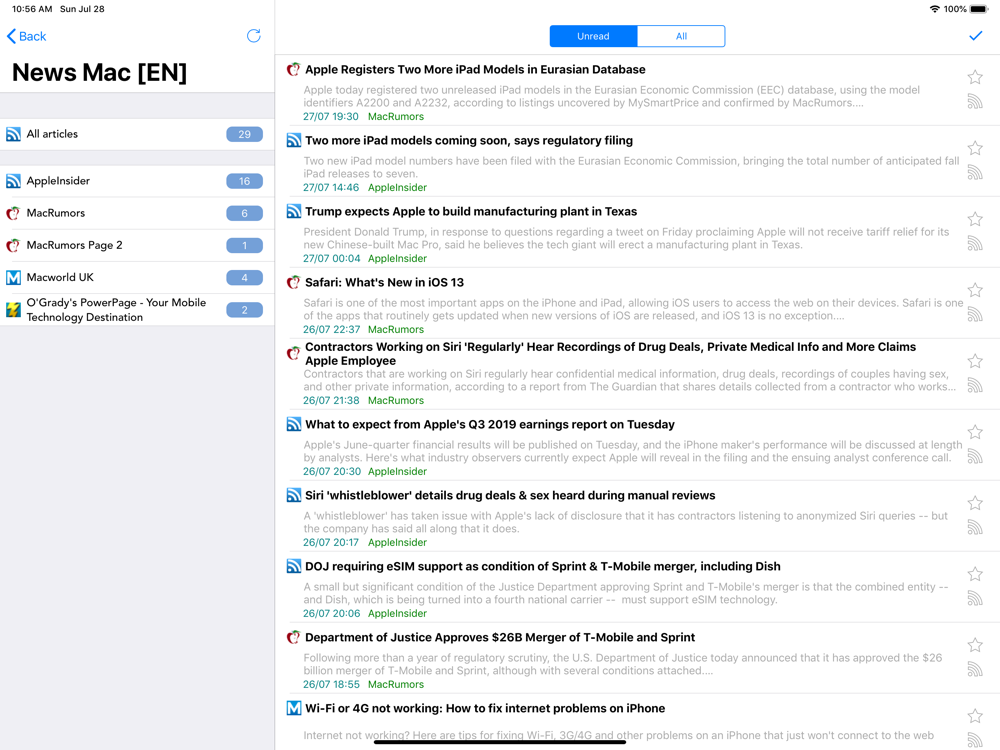
Task: Tap the Back button
Action: [26, 36]
